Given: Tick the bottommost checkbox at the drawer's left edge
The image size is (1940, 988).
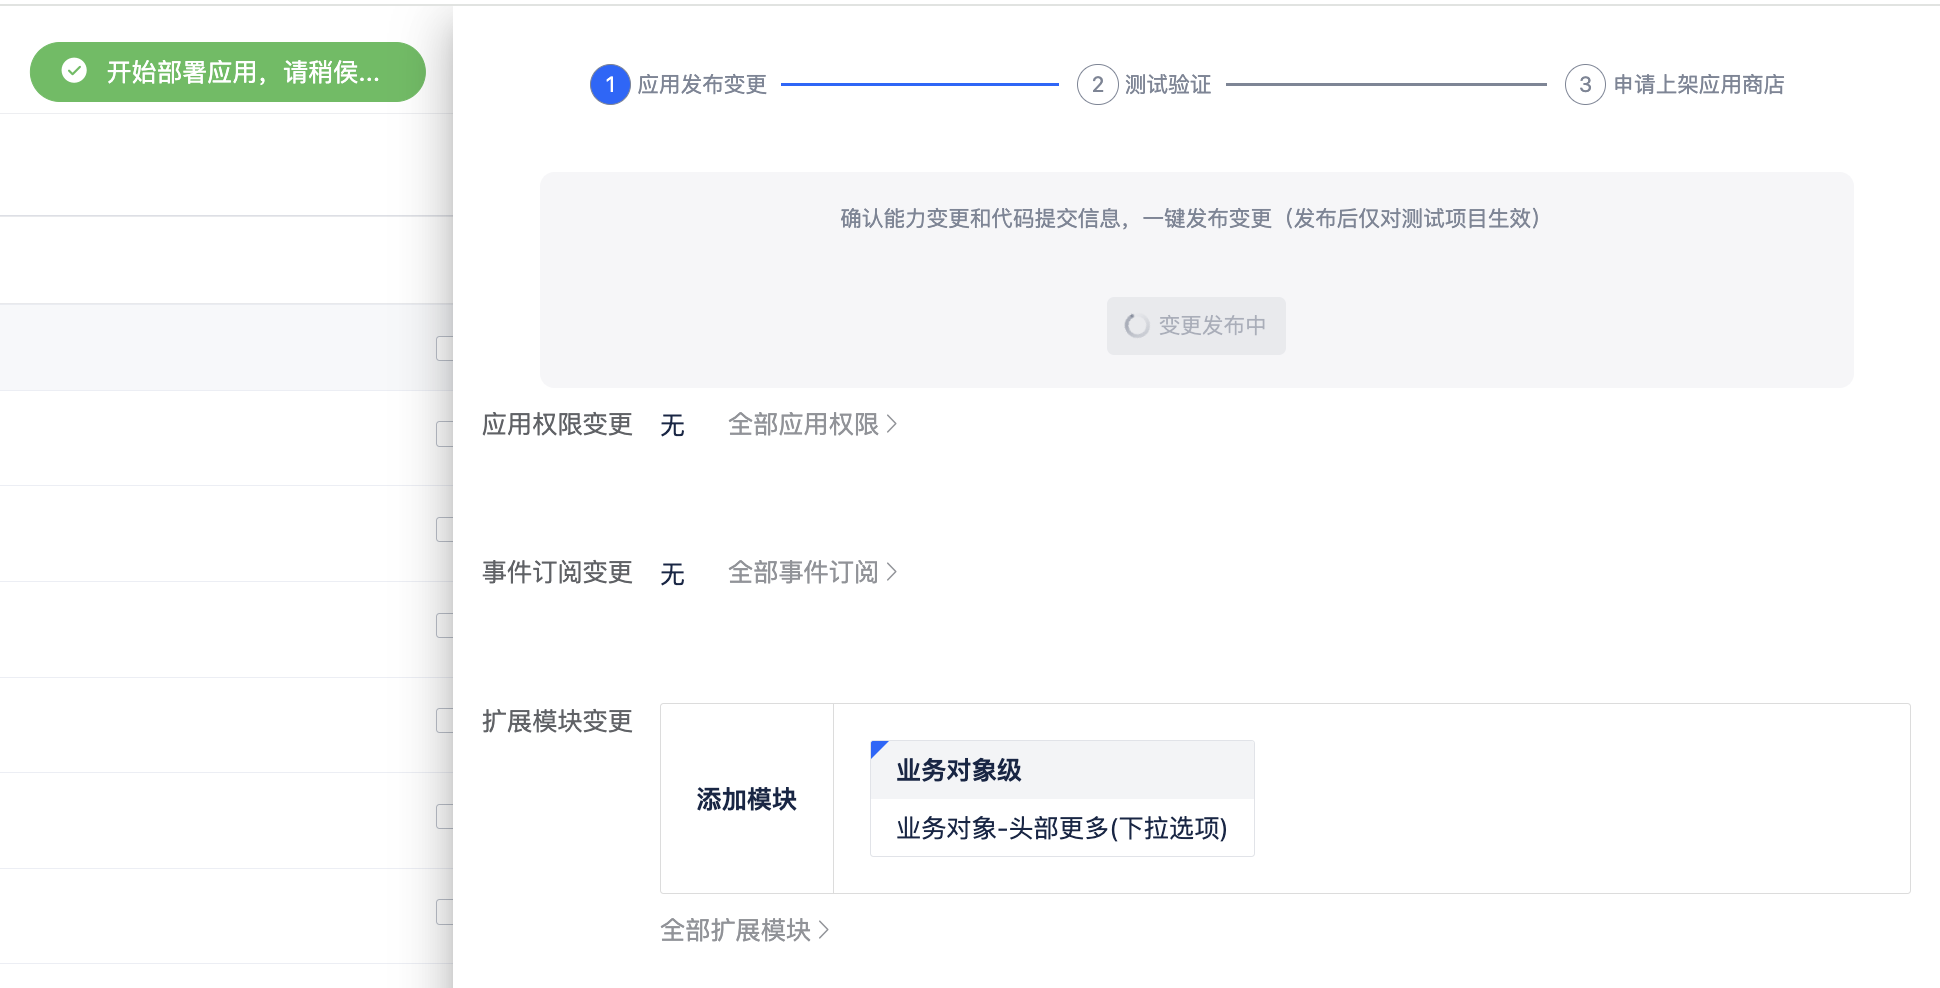Looking at the screenshot, I should pyautogui.click(x=445, y=912).
